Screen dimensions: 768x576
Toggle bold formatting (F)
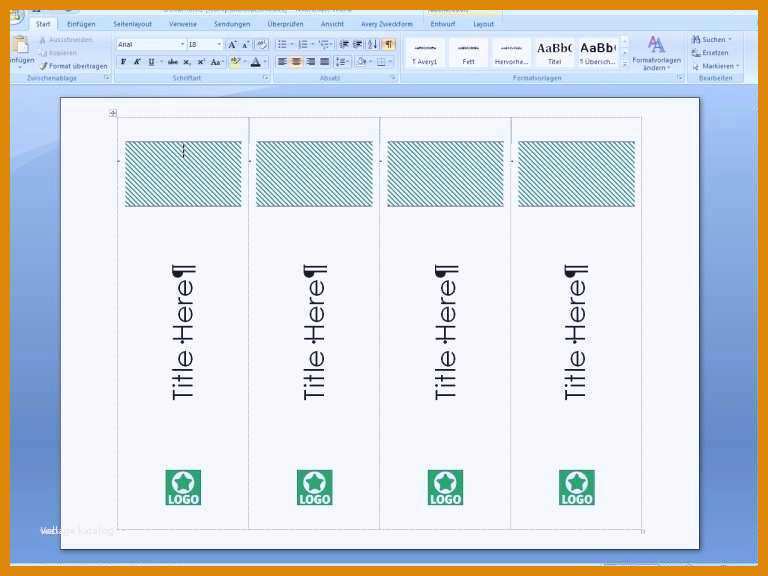[123, 62]
